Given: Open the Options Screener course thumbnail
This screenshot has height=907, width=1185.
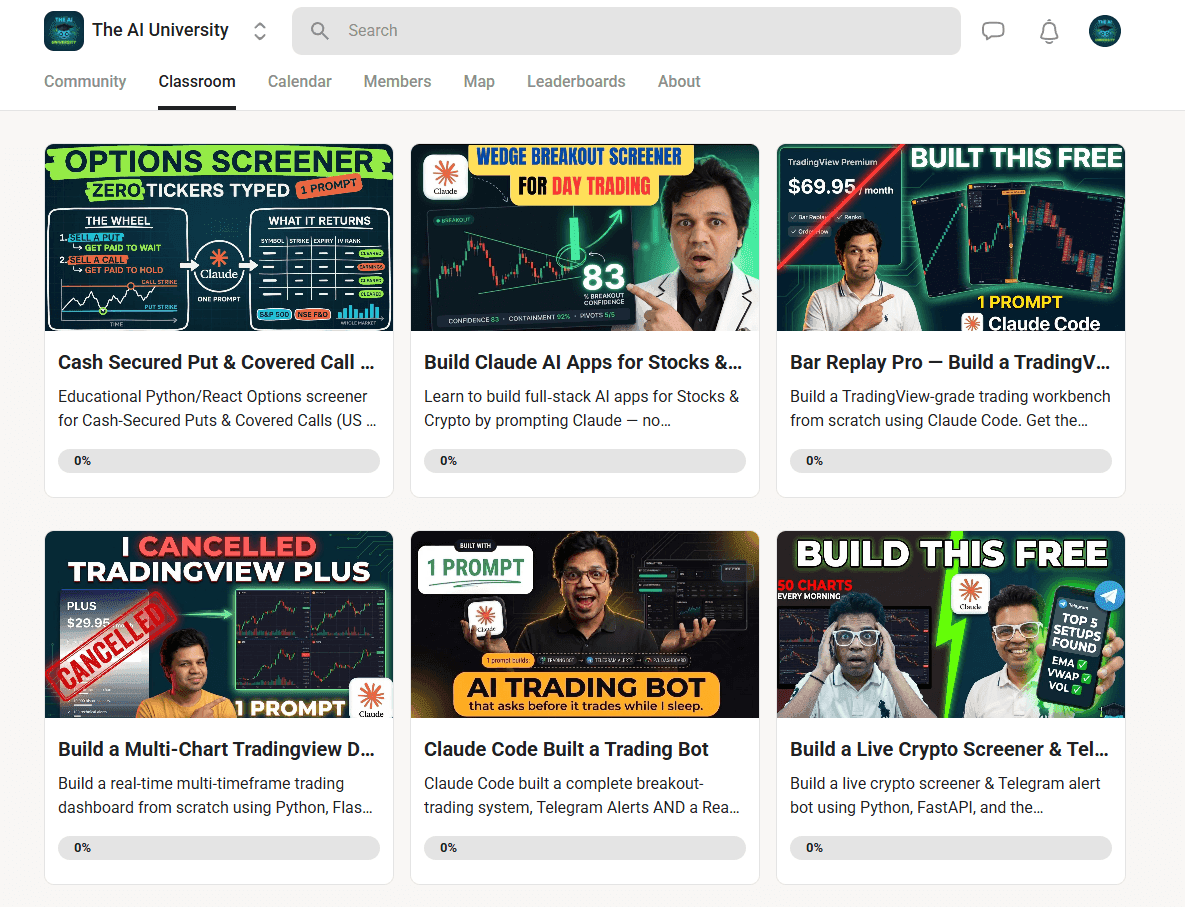Looking at the screenshot, I should (x=219, y=237).
